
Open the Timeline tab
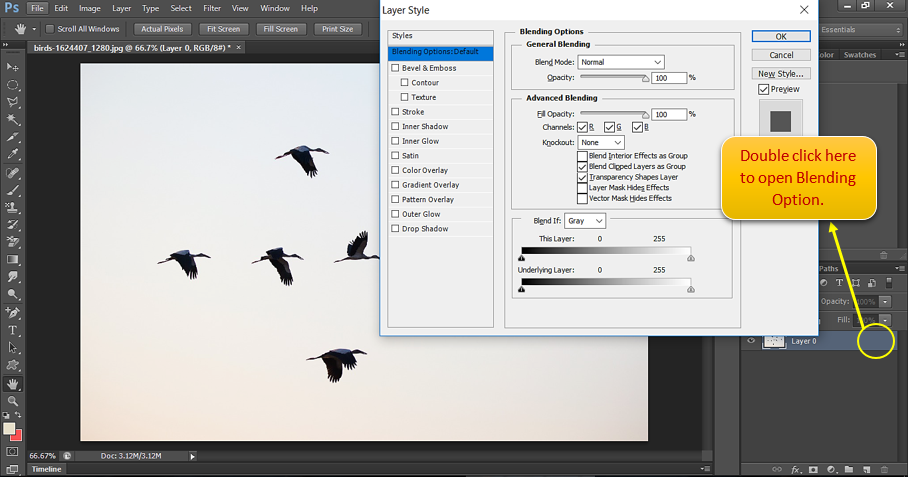point(46,469)
